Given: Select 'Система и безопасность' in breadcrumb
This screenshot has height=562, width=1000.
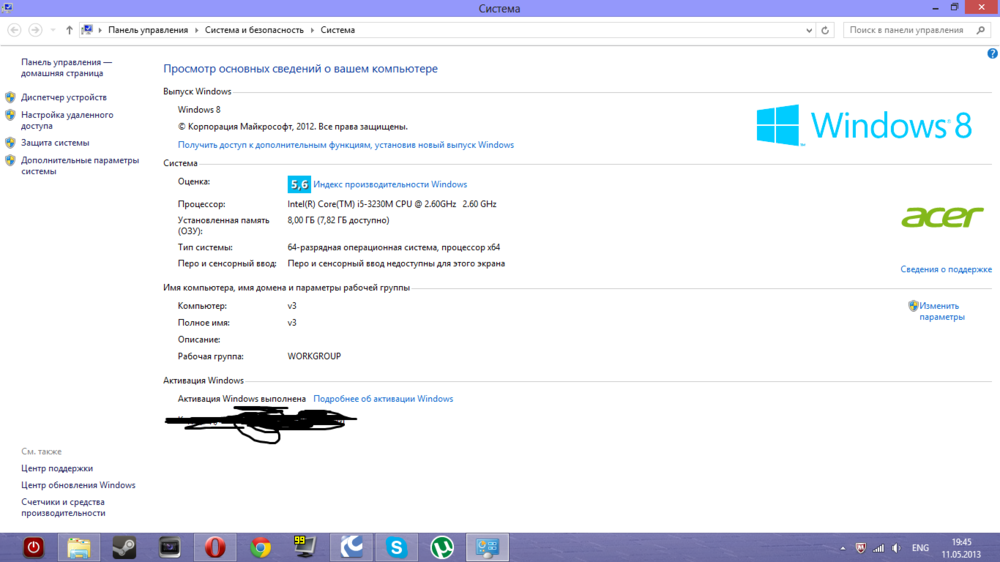Looking at the screenshot, I should coord(254,30).
